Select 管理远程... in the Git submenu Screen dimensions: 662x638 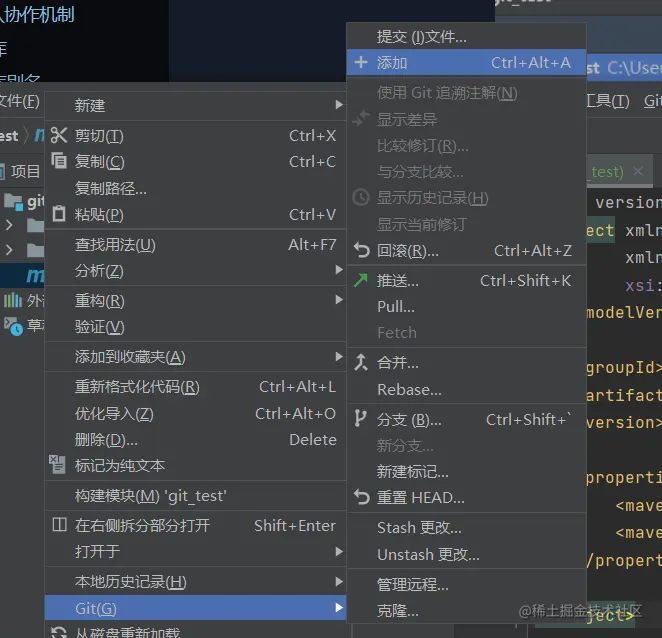(x=466, y=584)
